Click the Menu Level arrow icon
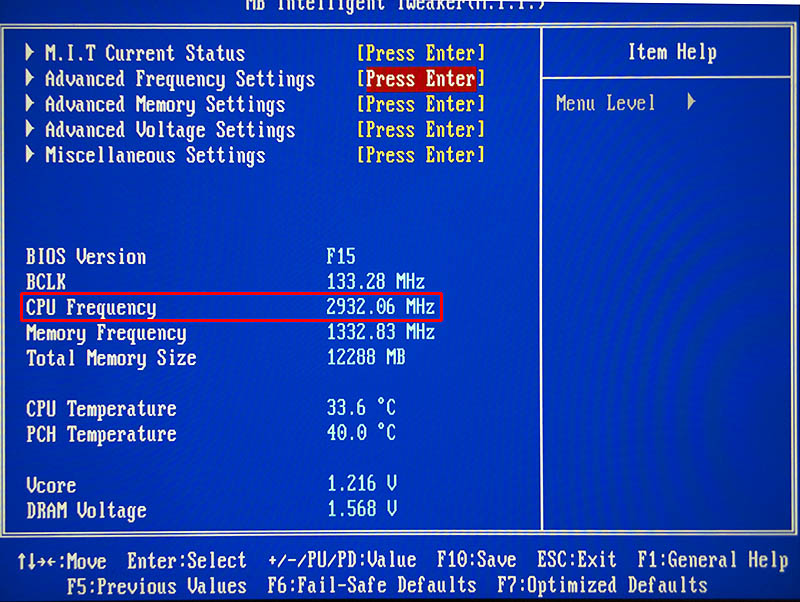800x602 pixels. pyautogui.click(x=691, y=103)
